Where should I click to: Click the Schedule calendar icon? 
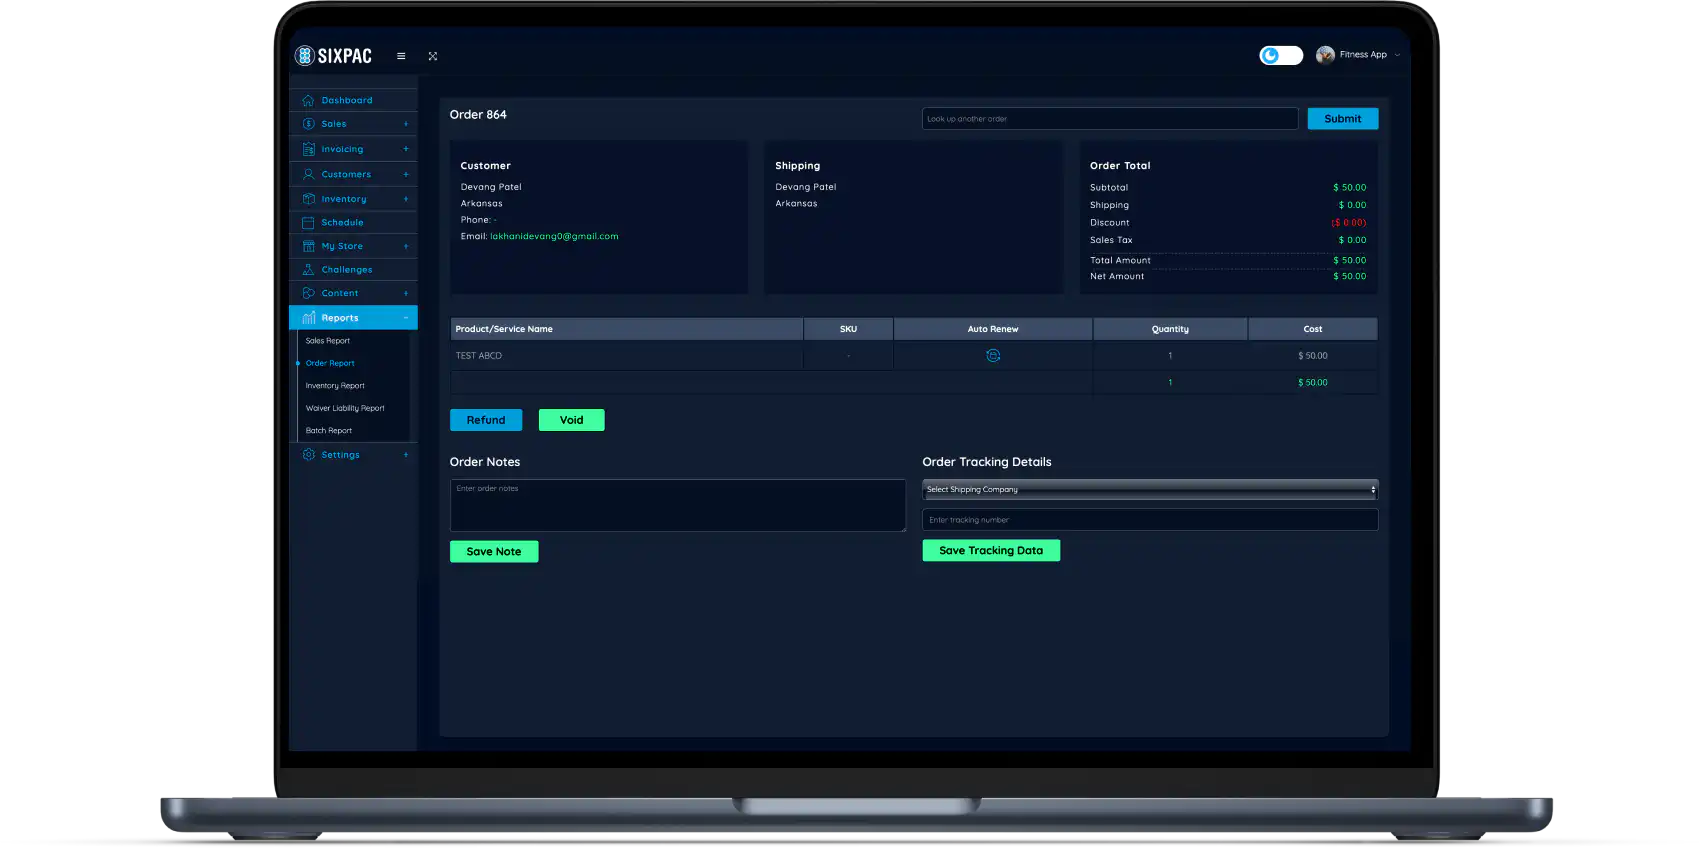click(308, 223)
